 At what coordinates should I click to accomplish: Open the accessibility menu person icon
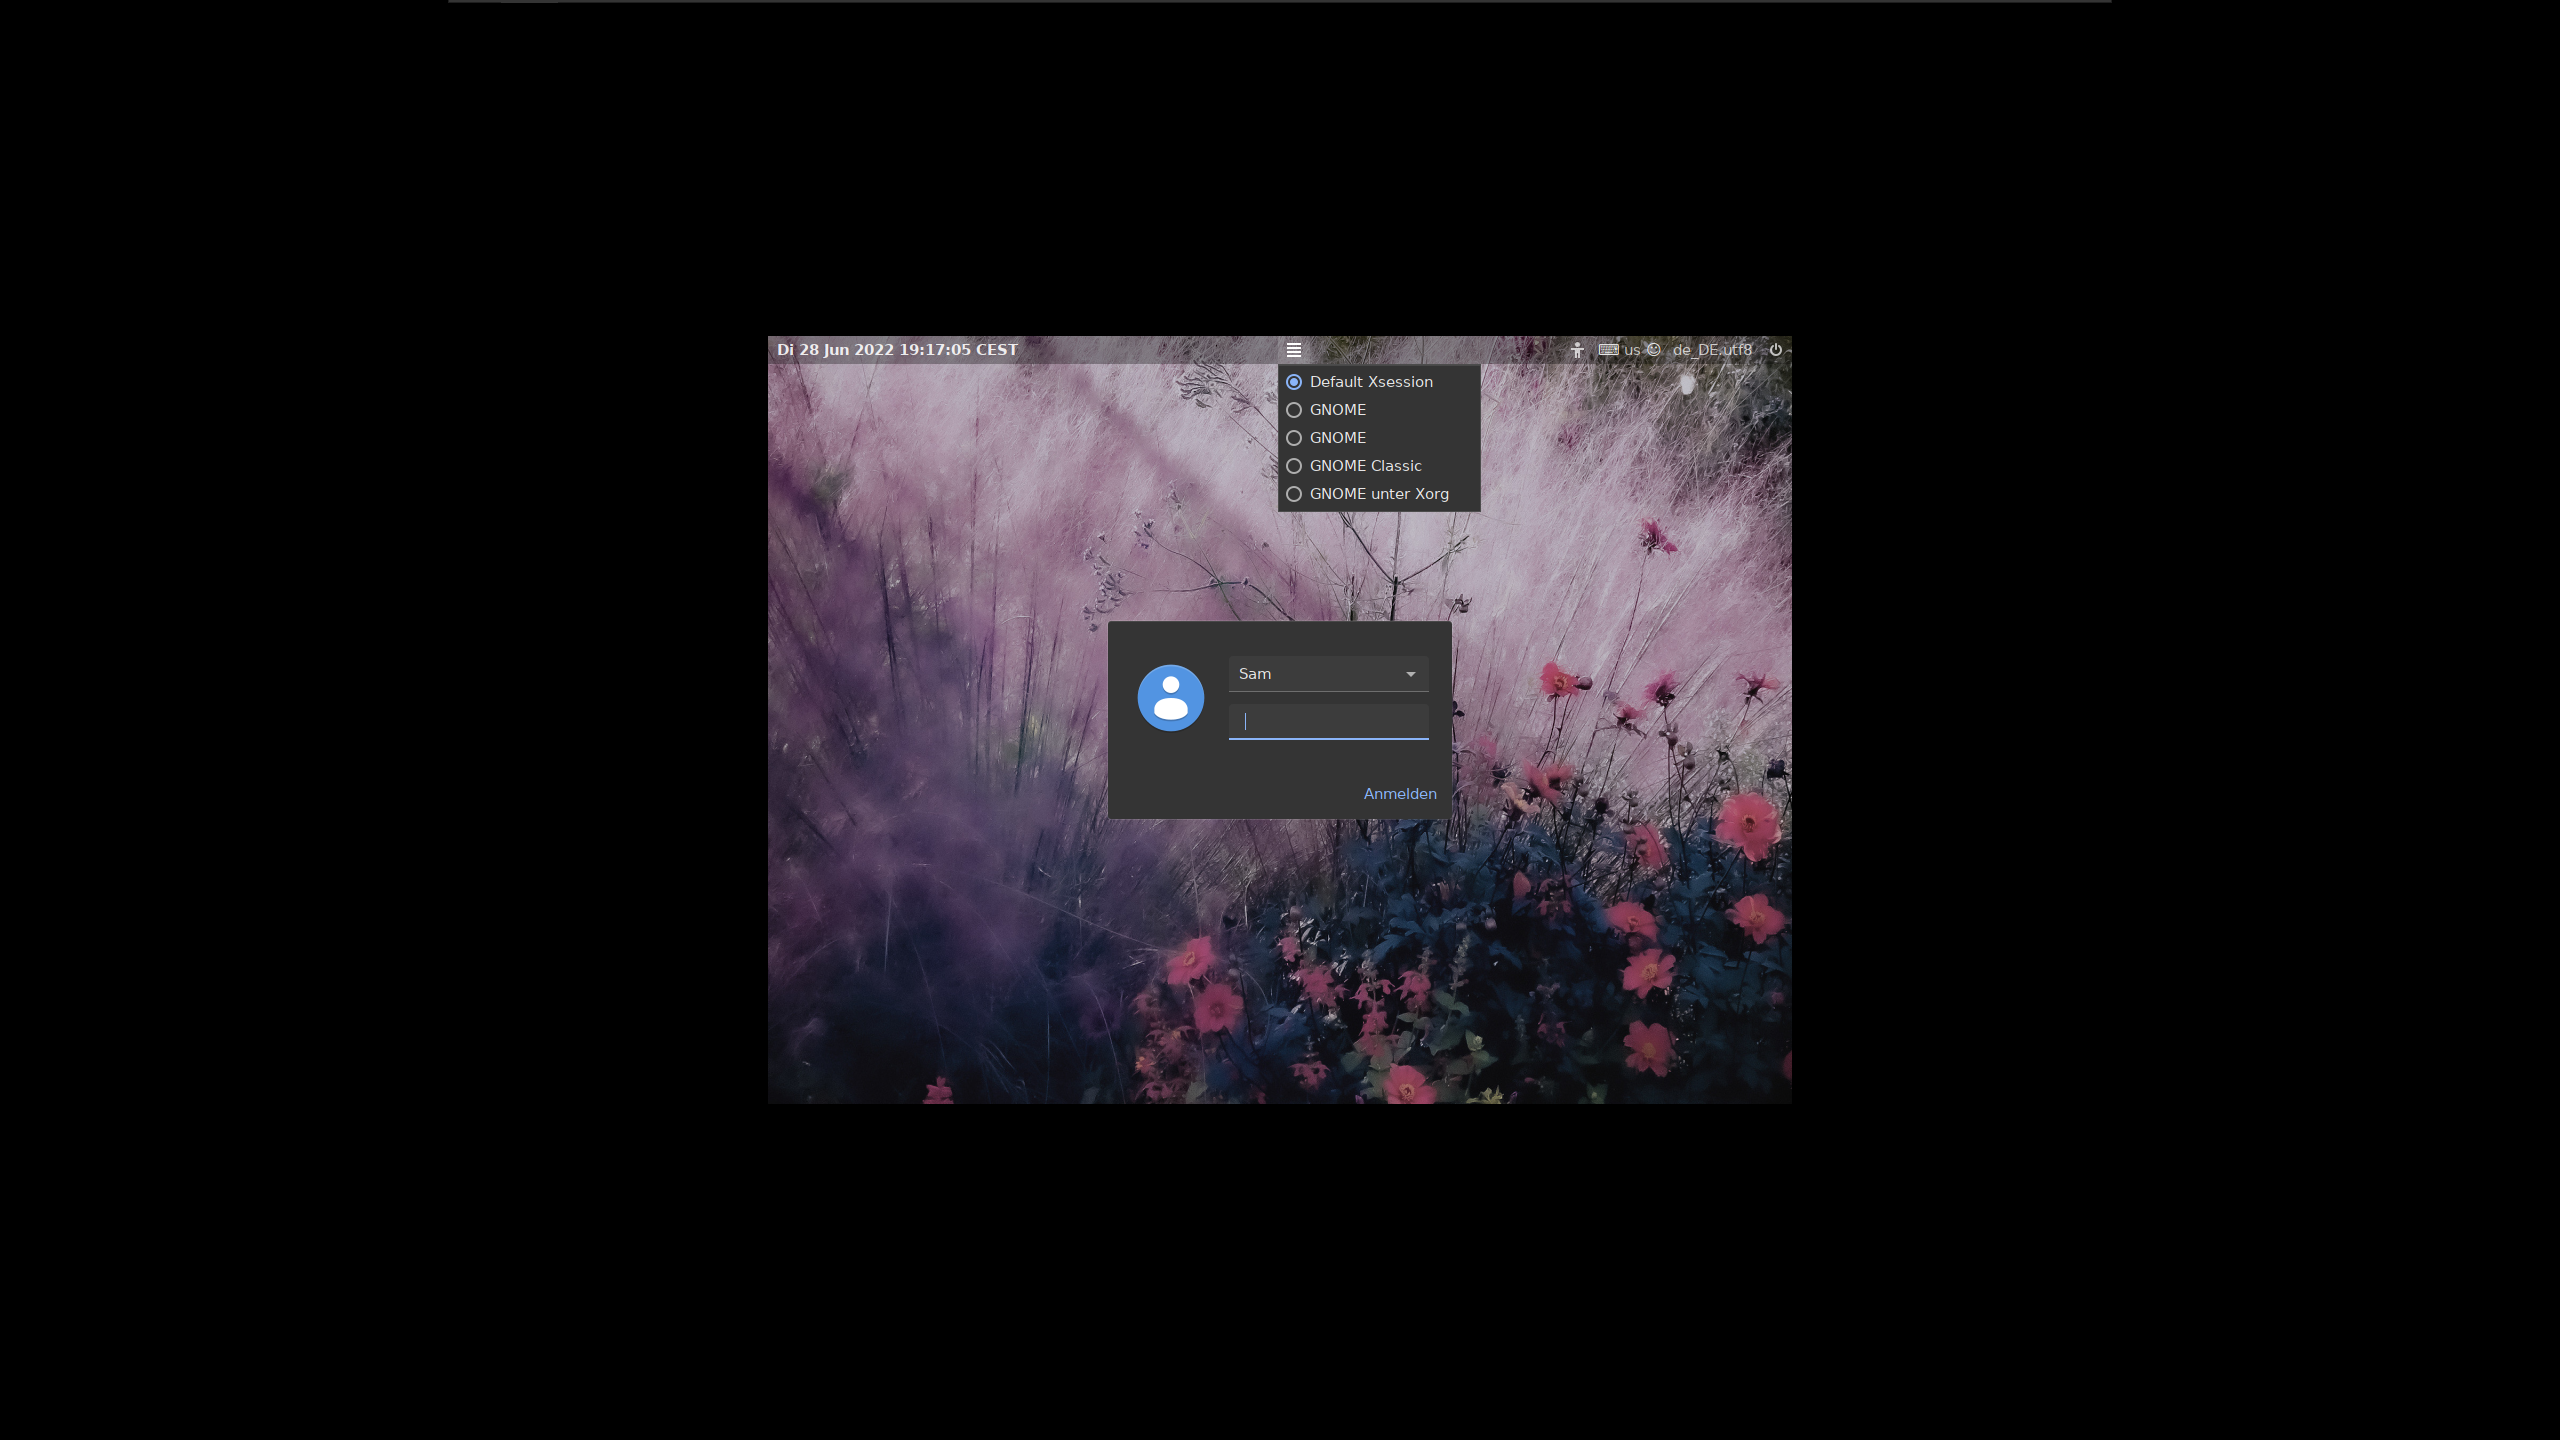coord(1577,350)
